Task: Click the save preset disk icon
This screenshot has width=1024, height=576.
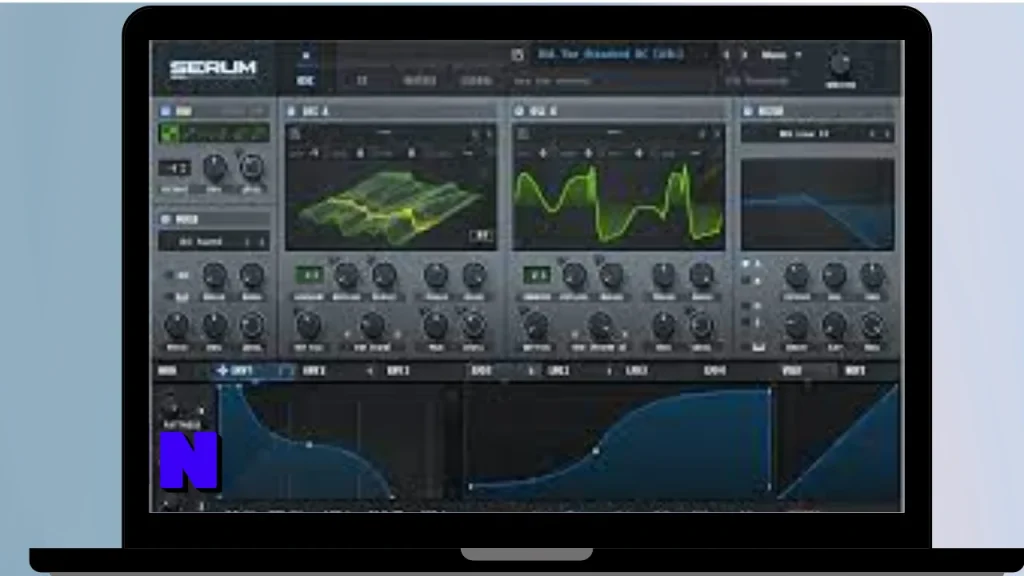Action: click(x=517, y=55)
